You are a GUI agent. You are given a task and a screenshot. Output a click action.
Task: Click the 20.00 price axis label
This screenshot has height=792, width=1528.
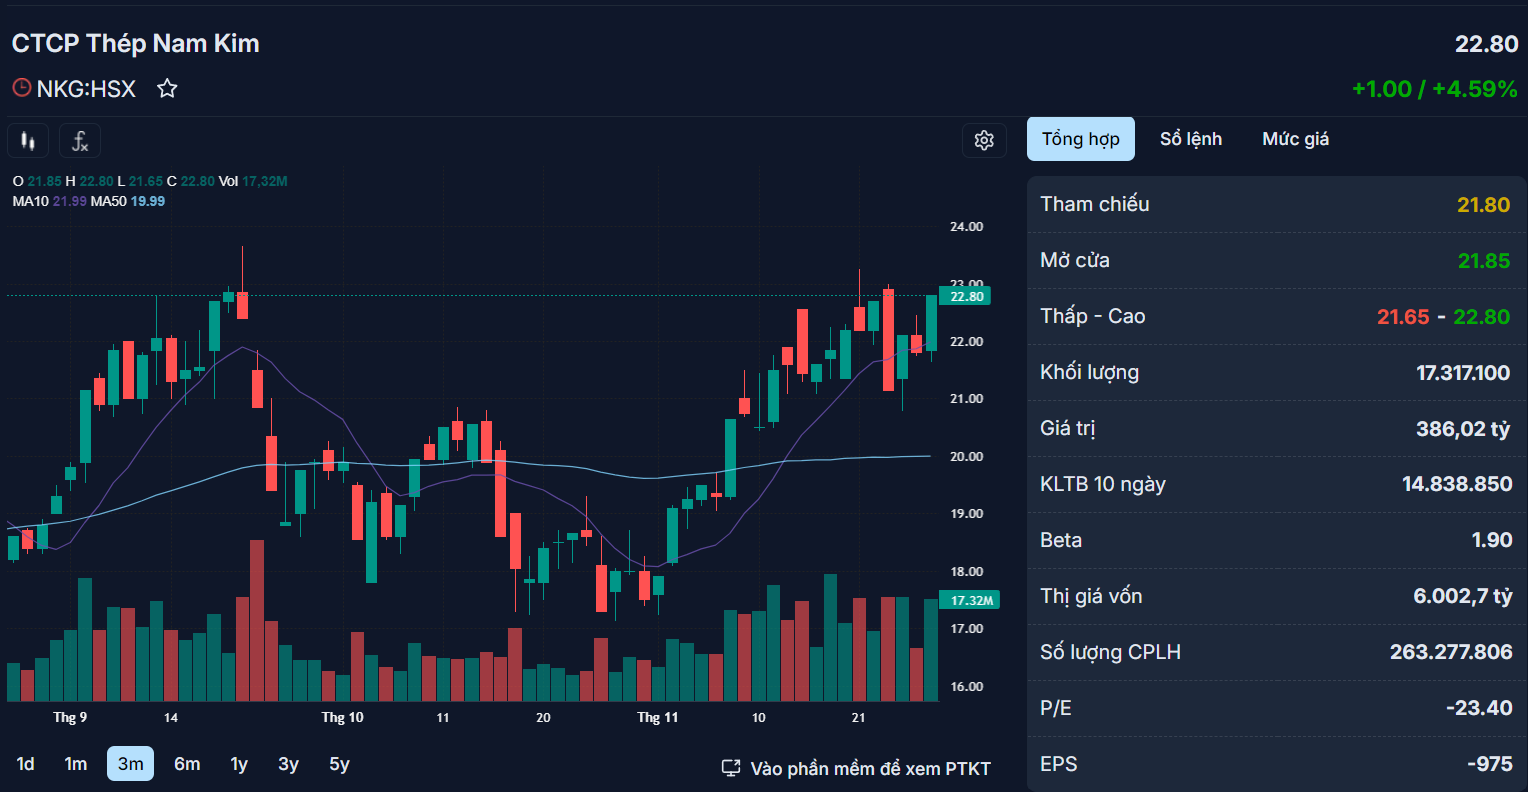pyautogui.click(x=967, y=457)
